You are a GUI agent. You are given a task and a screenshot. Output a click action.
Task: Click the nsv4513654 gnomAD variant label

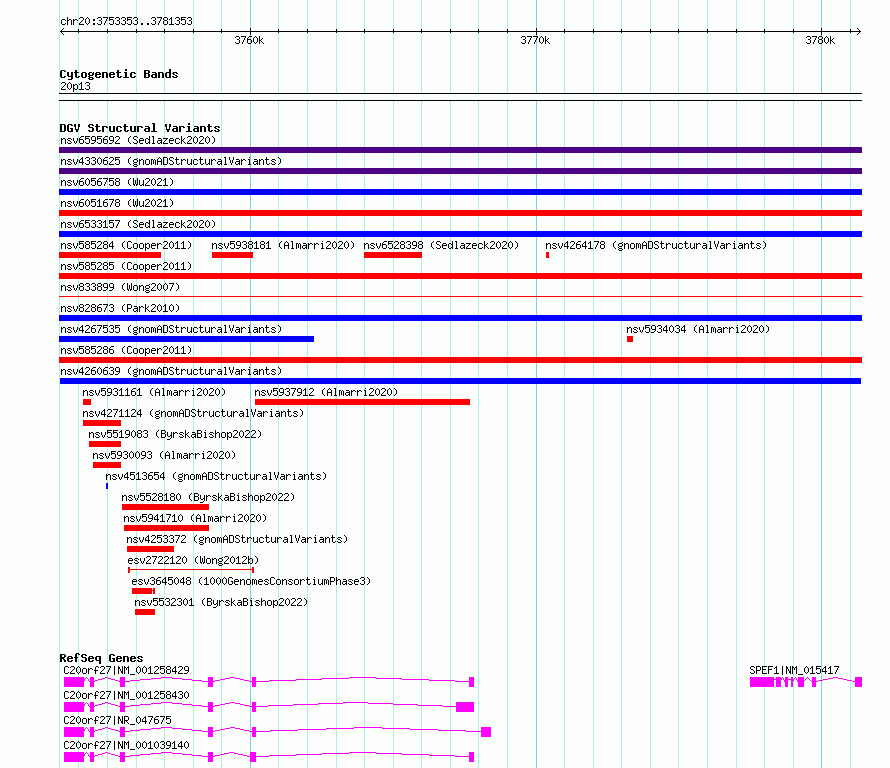(x=216, y=476)
